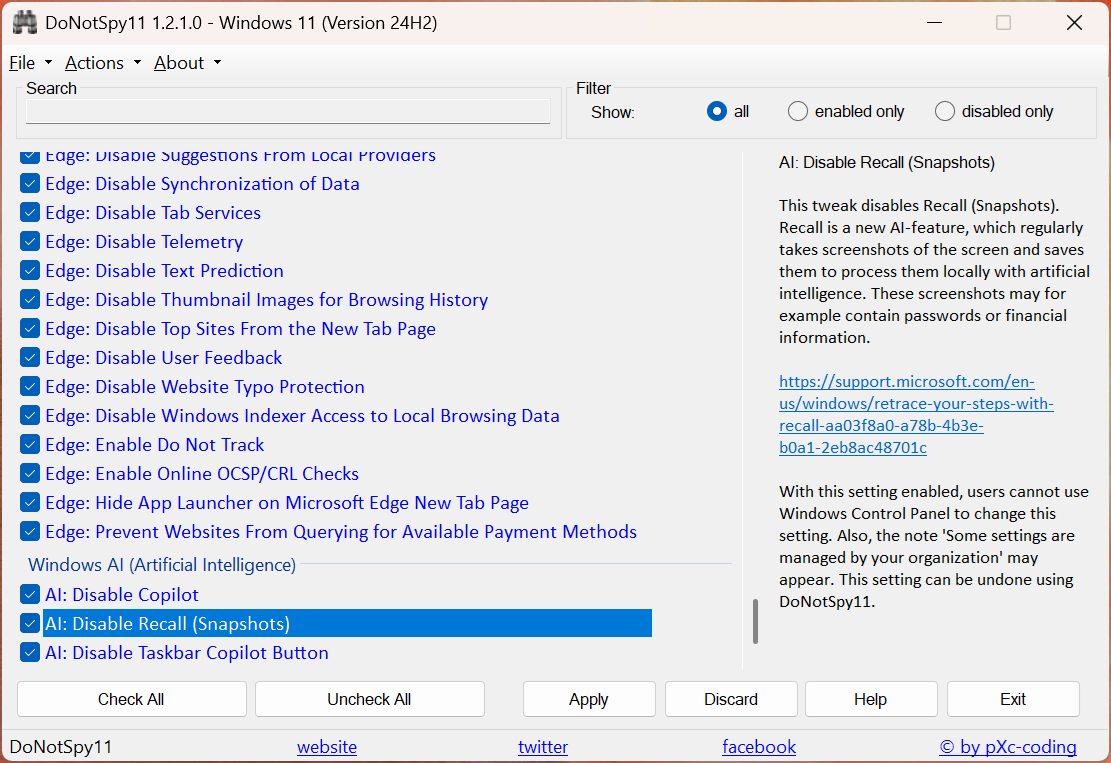
Task: Open the facebook link
Action: click(x=759, y=747)
